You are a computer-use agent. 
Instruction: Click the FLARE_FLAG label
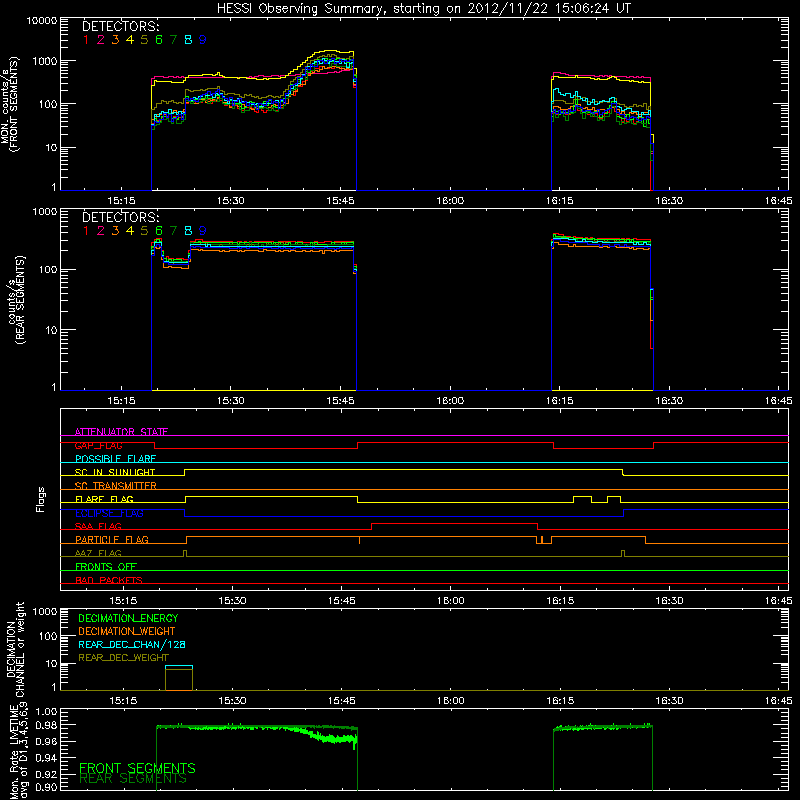(104, 499)
